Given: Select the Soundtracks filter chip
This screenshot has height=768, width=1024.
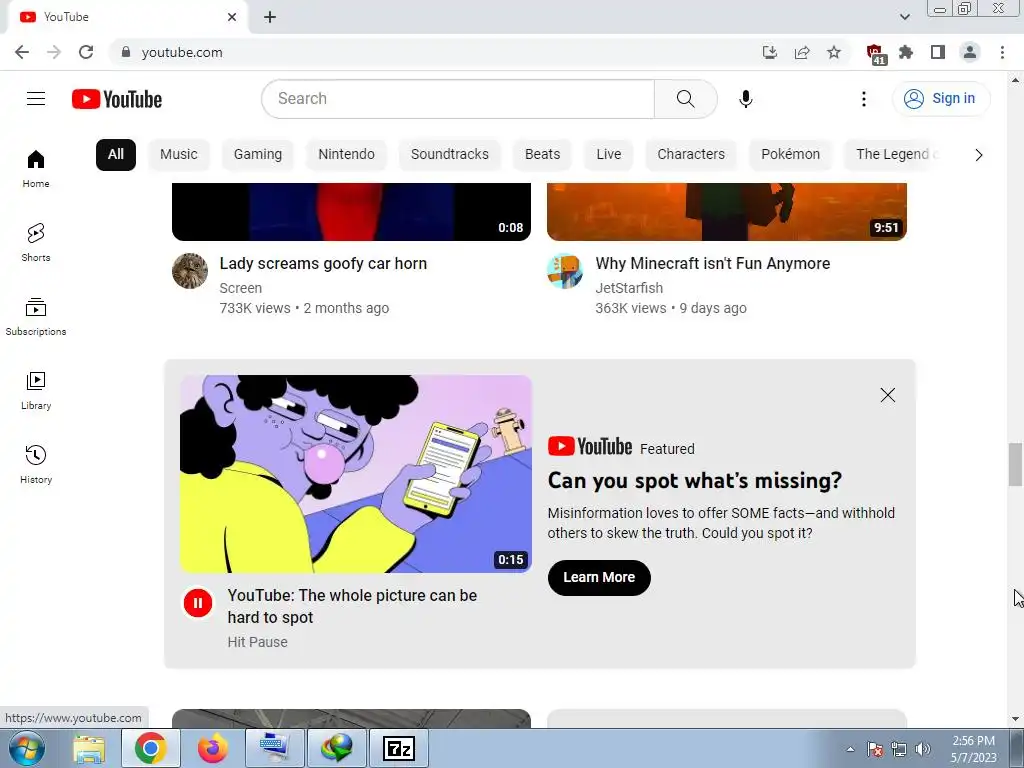Looking at the screenshot, I should coord(450,155).
